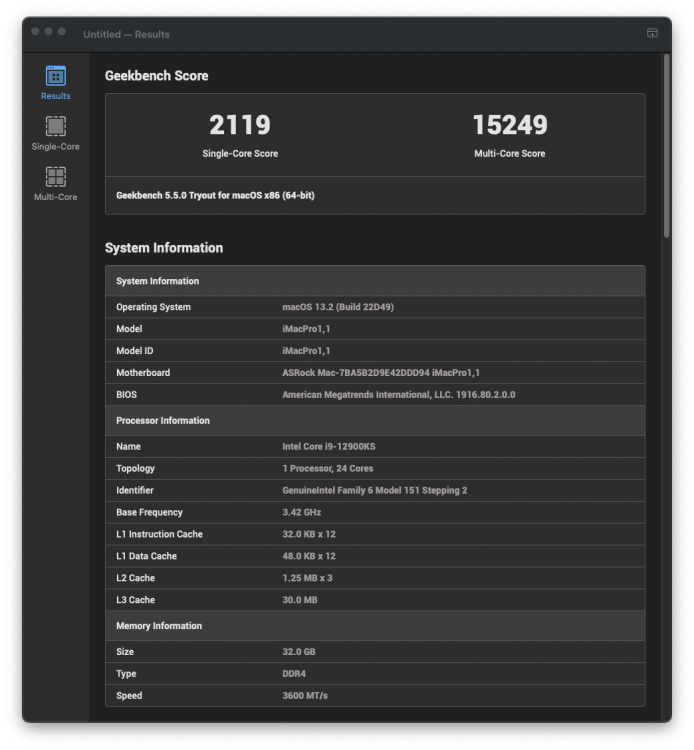Click the red close window button
The width and height of the screenshot is (694, 750).
(35, 32)
